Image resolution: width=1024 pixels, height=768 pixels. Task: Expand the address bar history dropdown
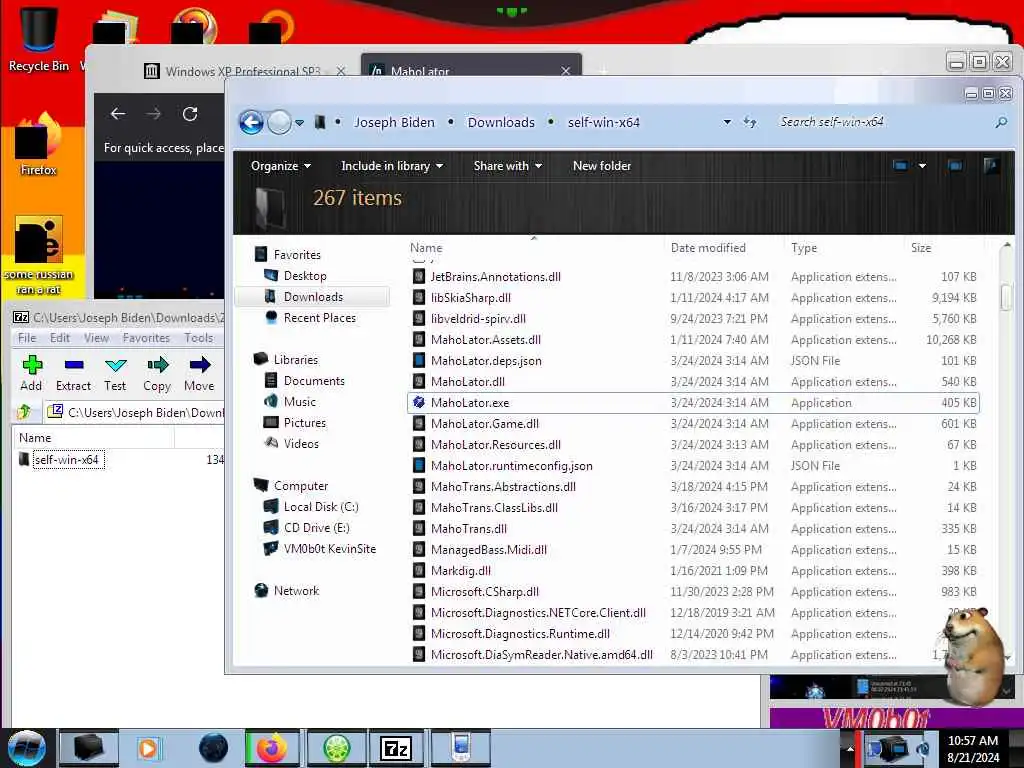click(x=727, y=122)
